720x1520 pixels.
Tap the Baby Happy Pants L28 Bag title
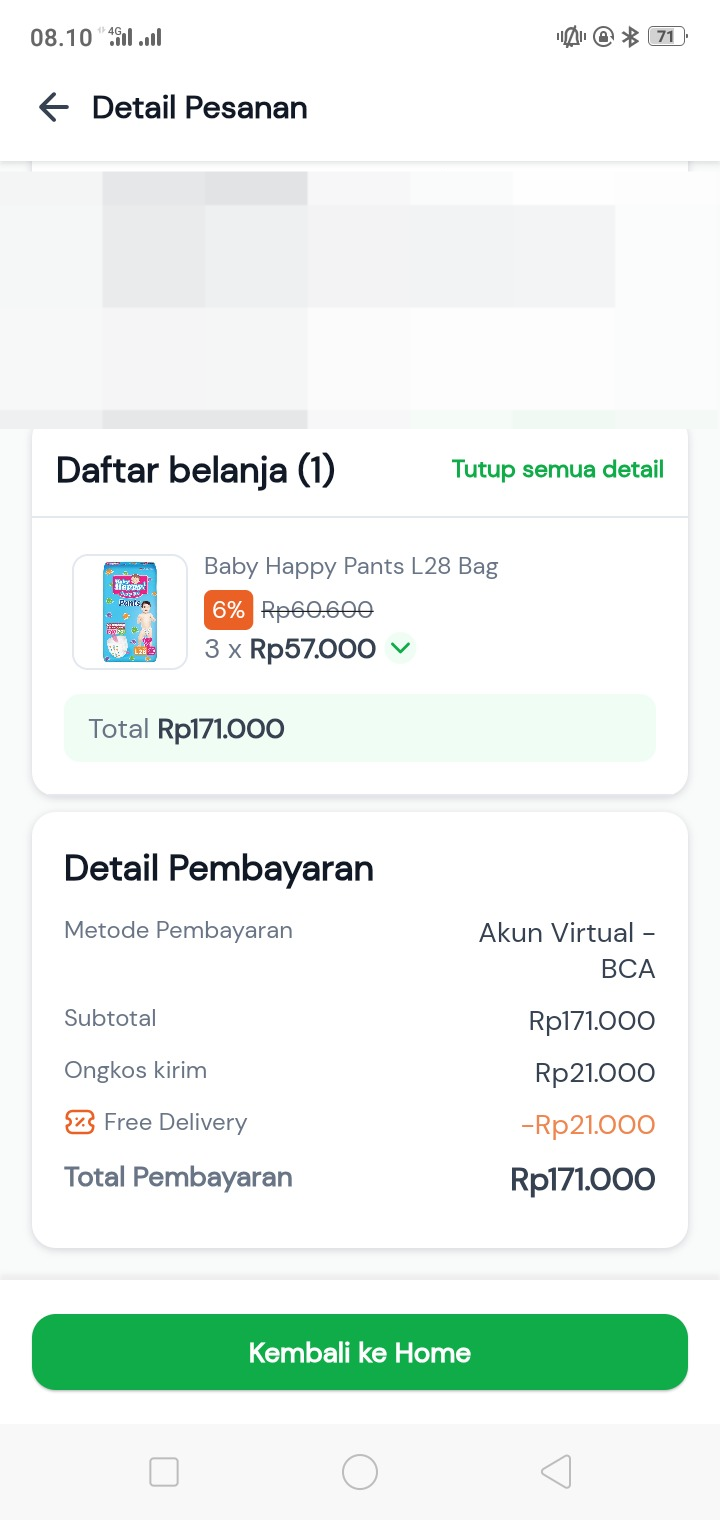click(x=351, y=567)
